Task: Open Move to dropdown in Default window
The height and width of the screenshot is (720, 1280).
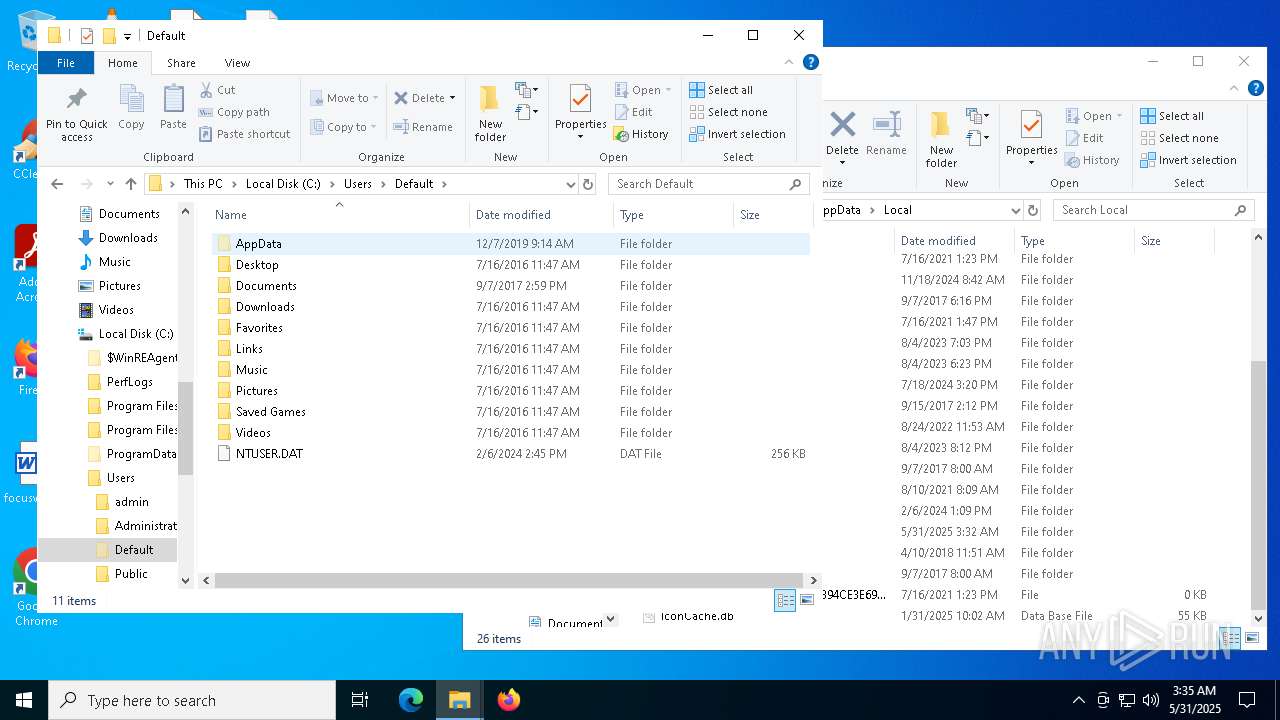Action: [344, 98]
